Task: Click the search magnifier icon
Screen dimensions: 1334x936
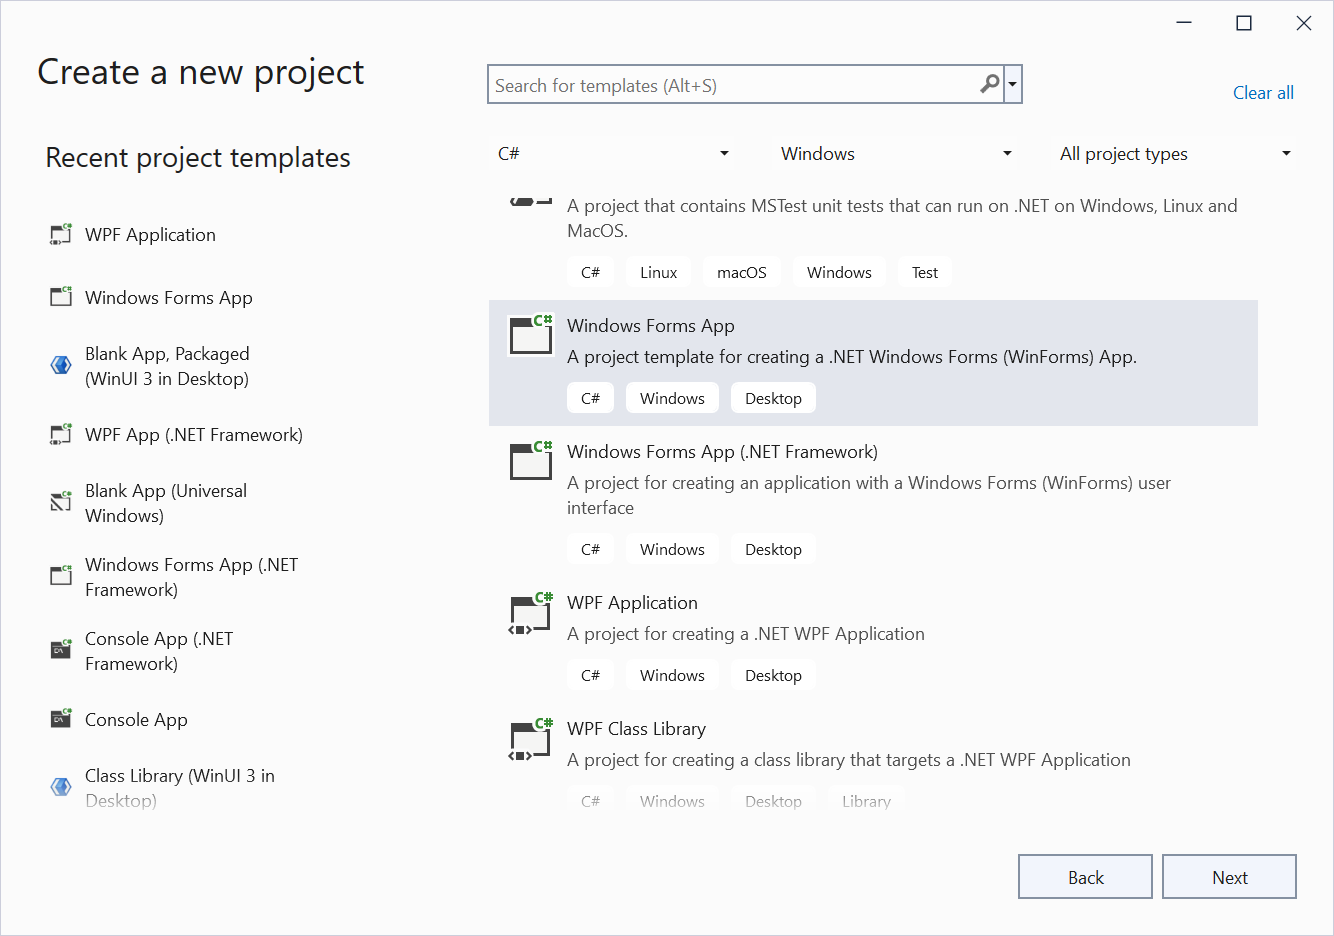Action: point(989,84)
